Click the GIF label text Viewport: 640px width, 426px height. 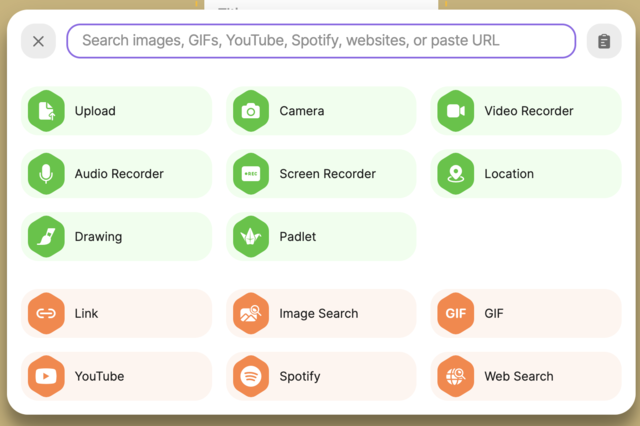click(494, 313)
